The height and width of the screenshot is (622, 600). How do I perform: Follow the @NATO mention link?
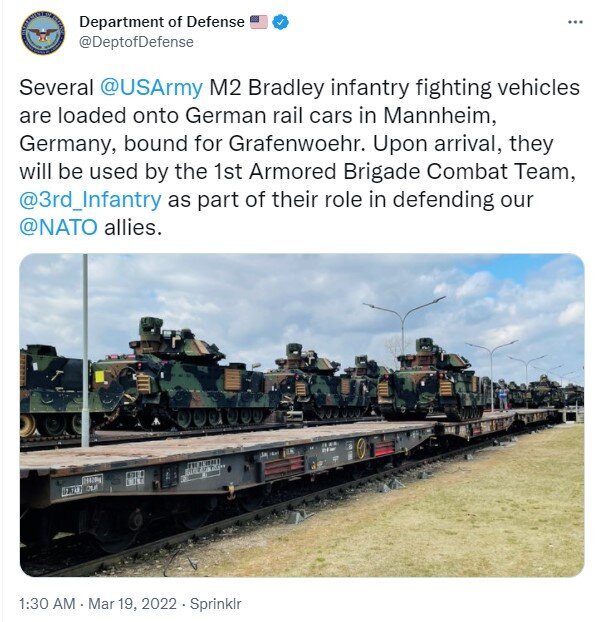point(59,227)
